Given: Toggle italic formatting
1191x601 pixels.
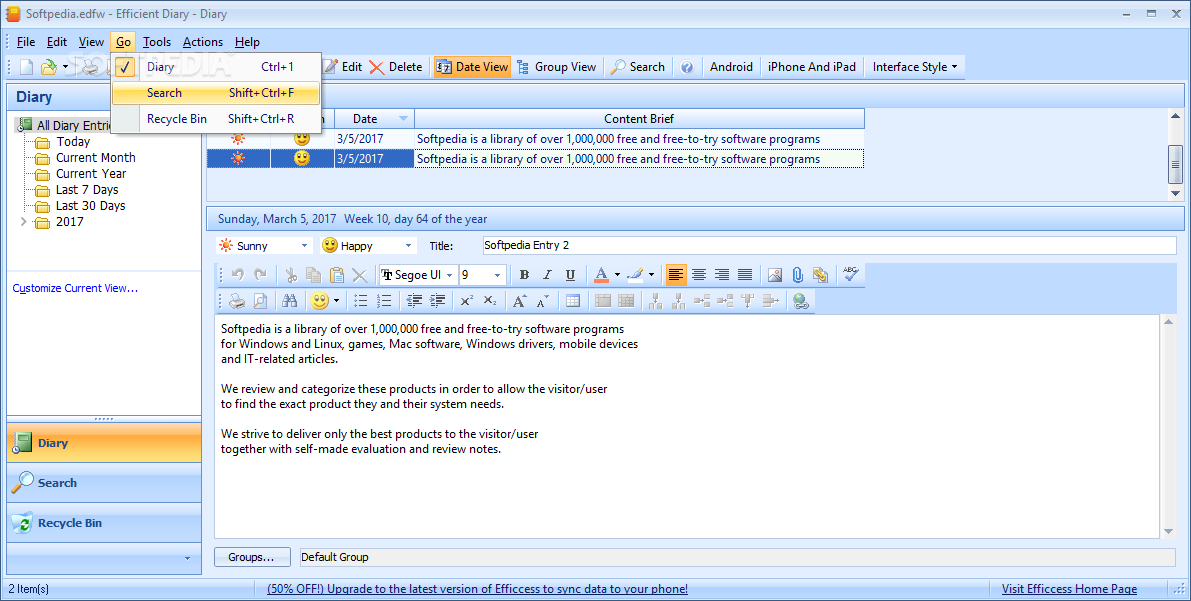Looking at the screenshot, I should pyautogui.click(x=547, y=275).
